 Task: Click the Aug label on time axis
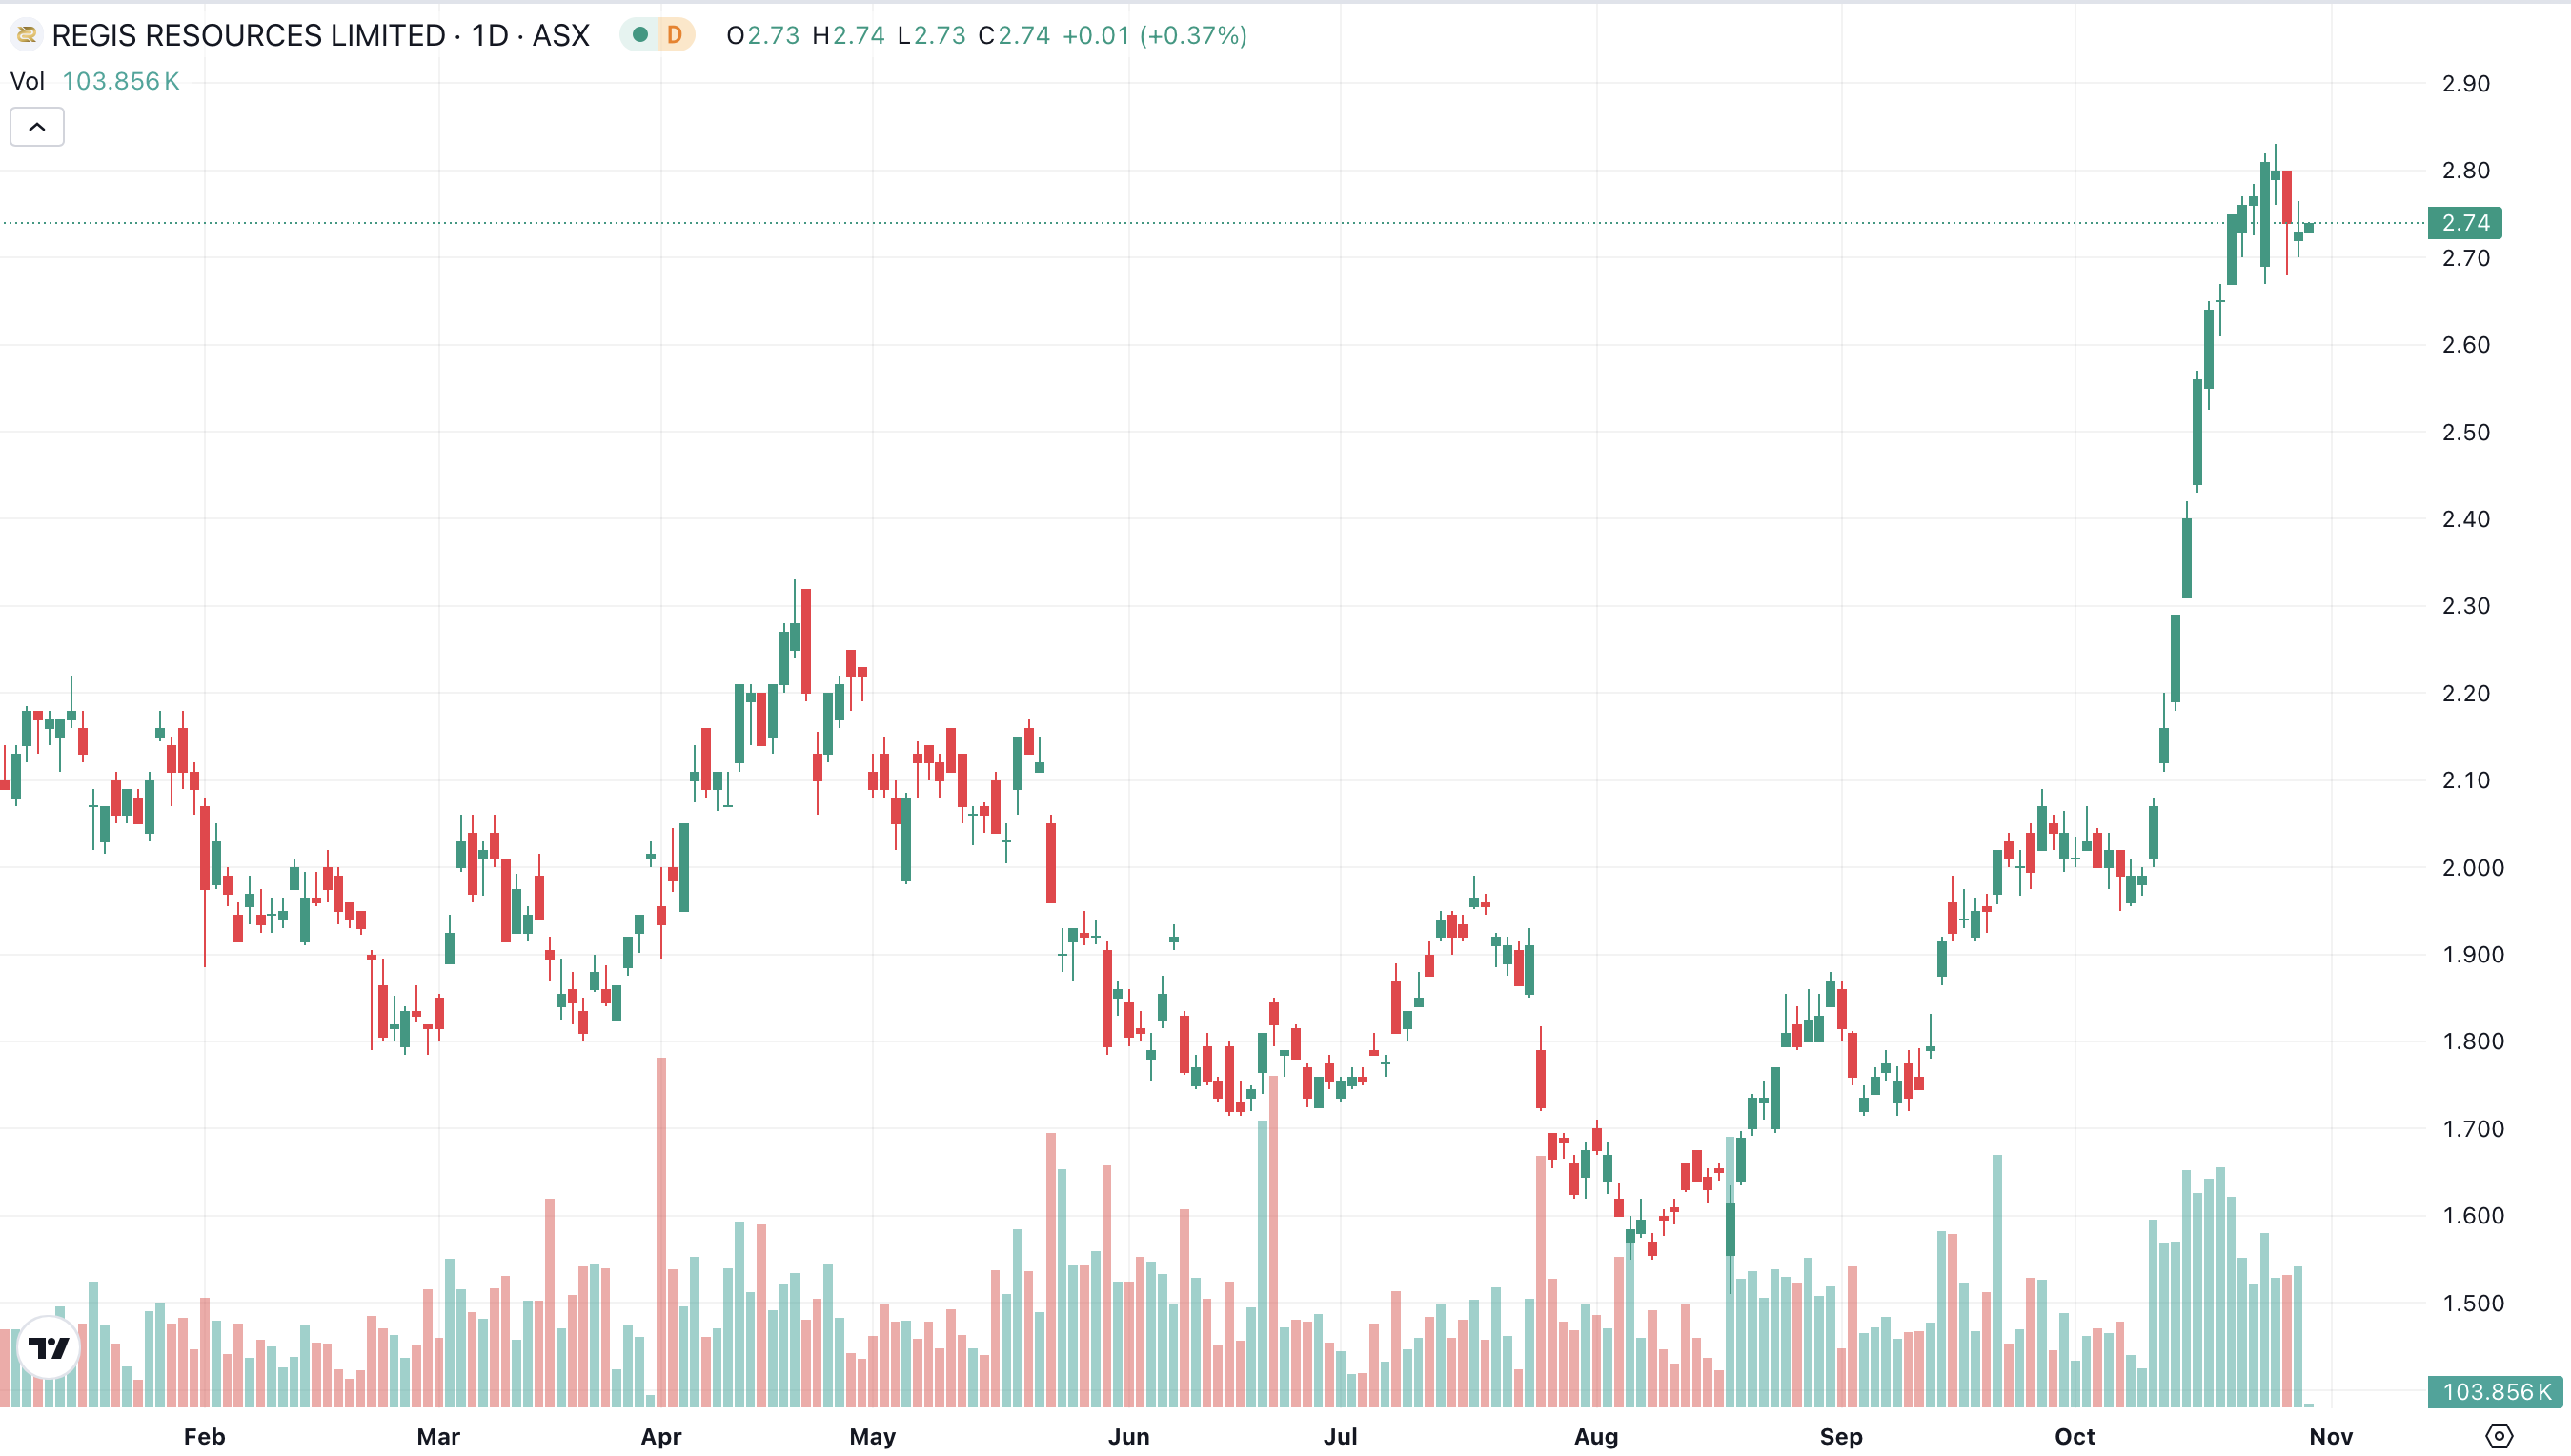tap(1595, 1436)
